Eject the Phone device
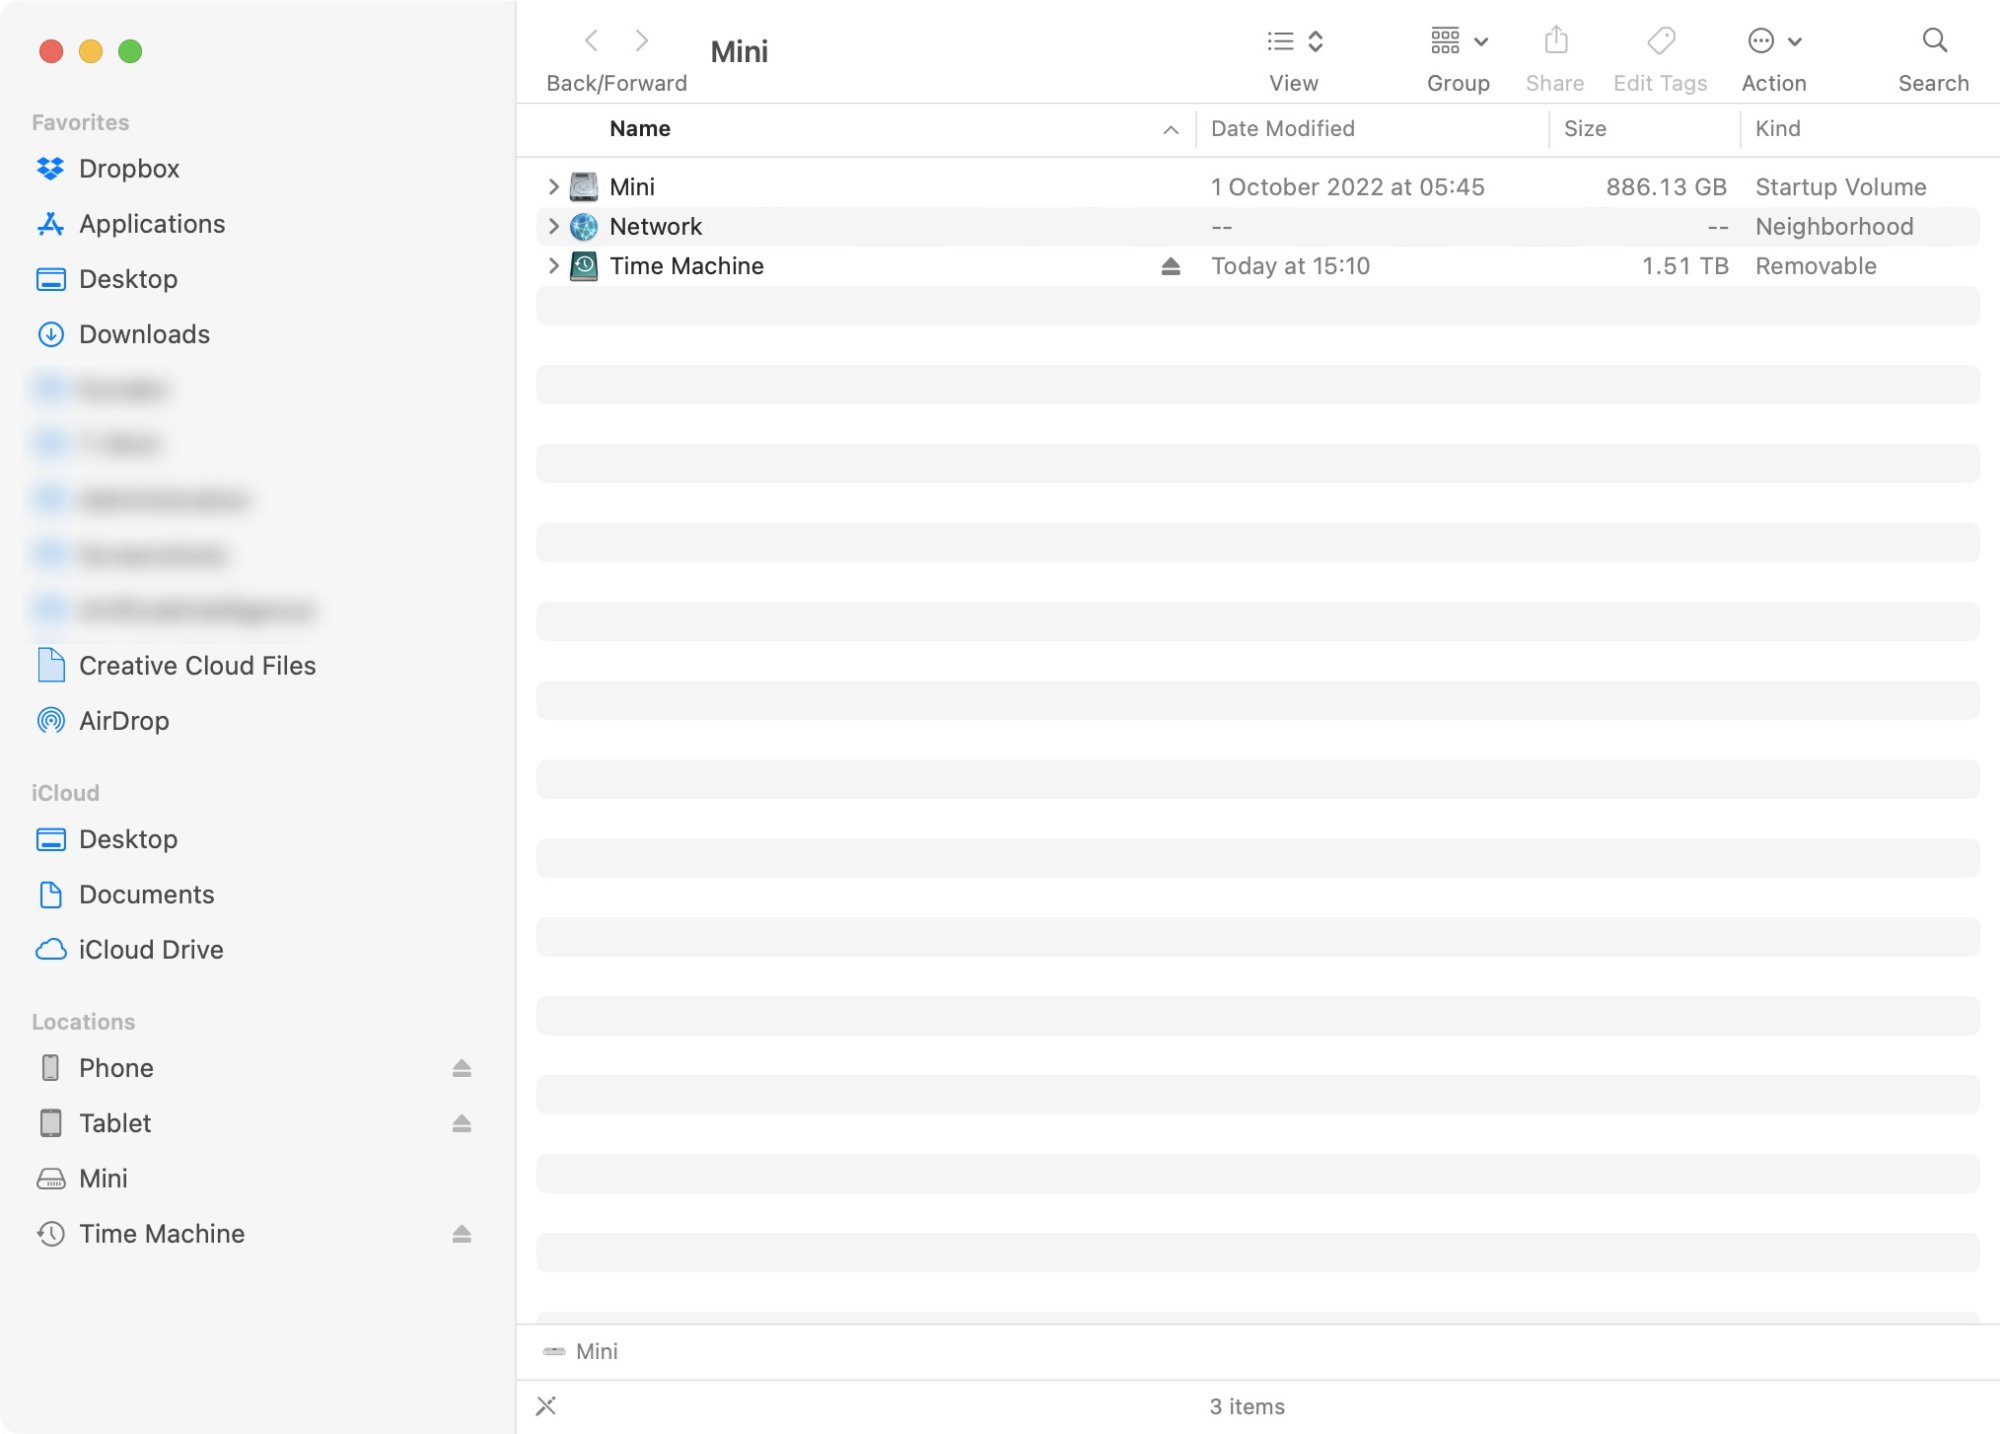Screen dimensions: 2000x1434 461,1068
